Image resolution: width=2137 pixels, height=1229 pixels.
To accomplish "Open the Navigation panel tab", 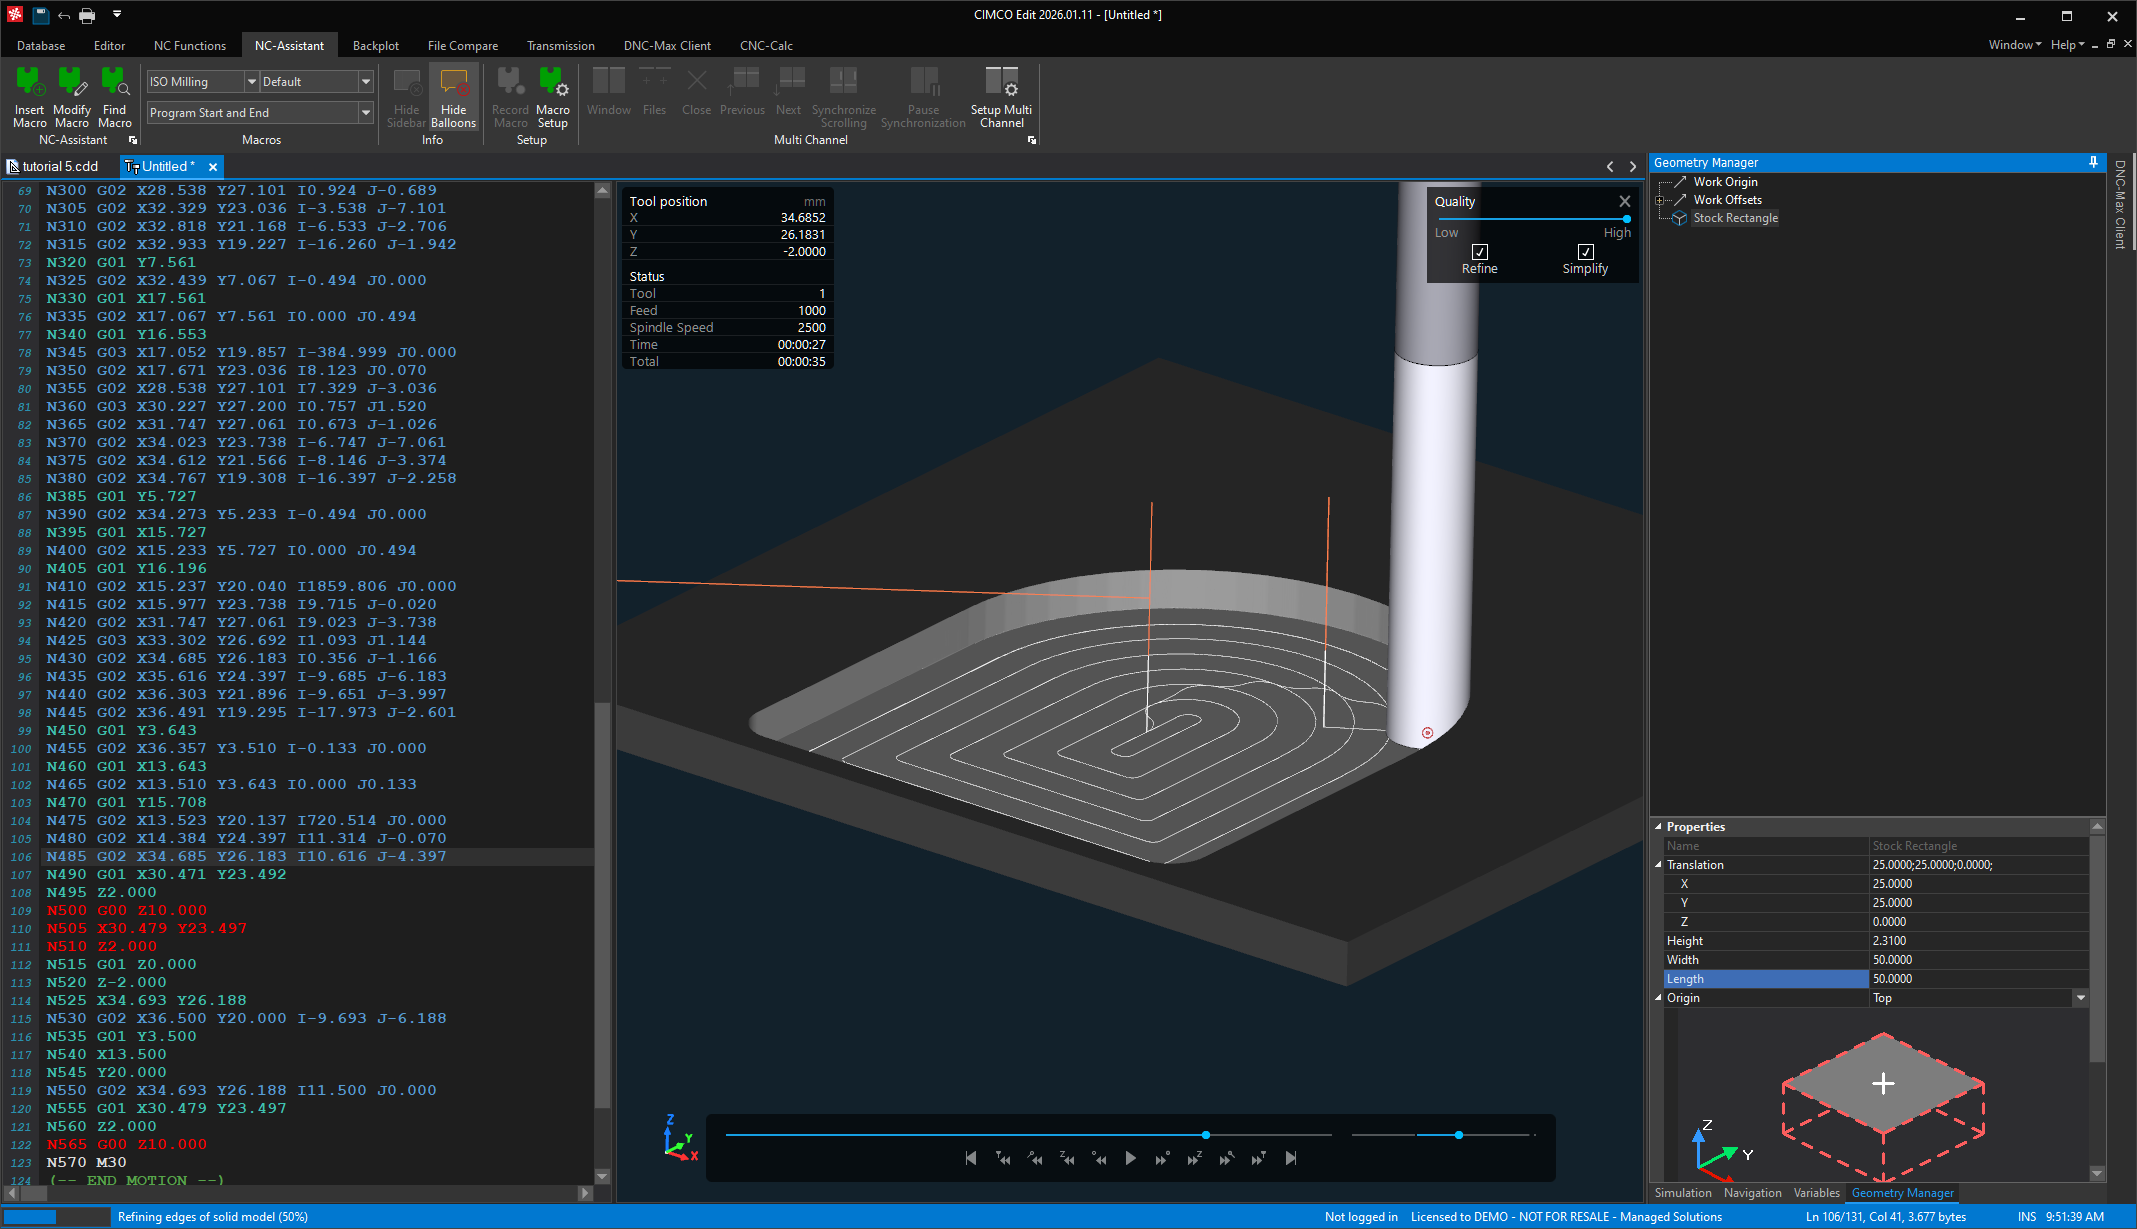I will (1753, 1193).
